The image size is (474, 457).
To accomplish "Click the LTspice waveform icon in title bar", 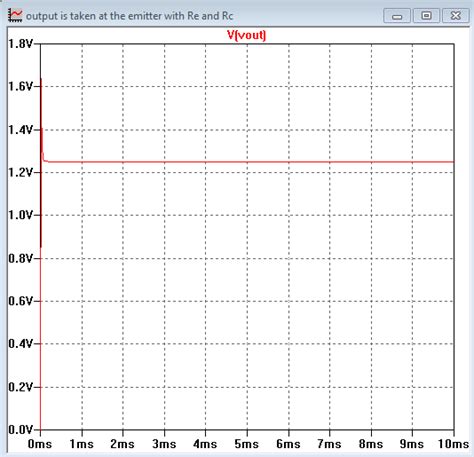I will 15,15.
